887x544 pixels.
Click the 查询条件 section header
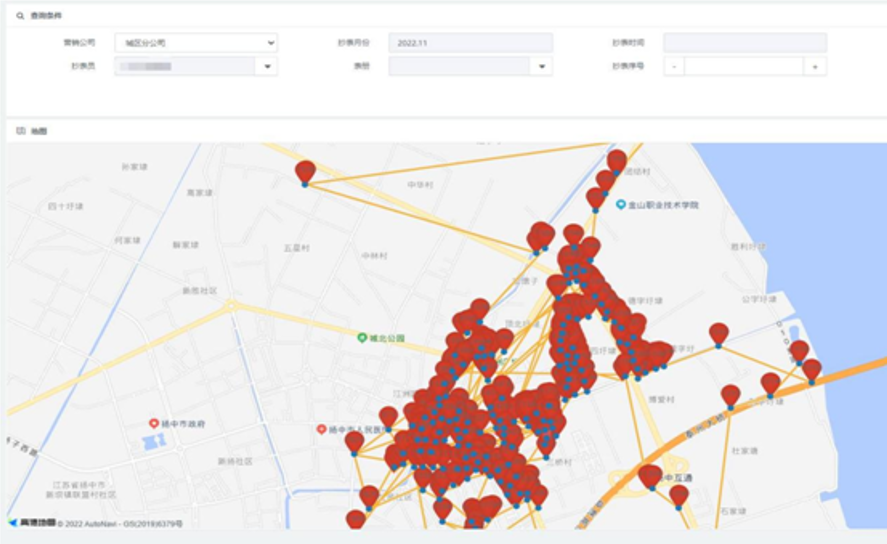[45, 16]
